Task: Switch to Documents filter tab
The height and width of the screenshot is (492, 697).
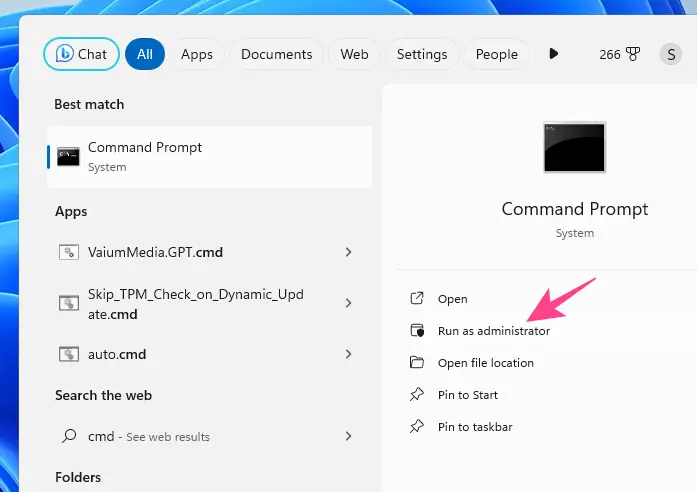Action: 276,54
